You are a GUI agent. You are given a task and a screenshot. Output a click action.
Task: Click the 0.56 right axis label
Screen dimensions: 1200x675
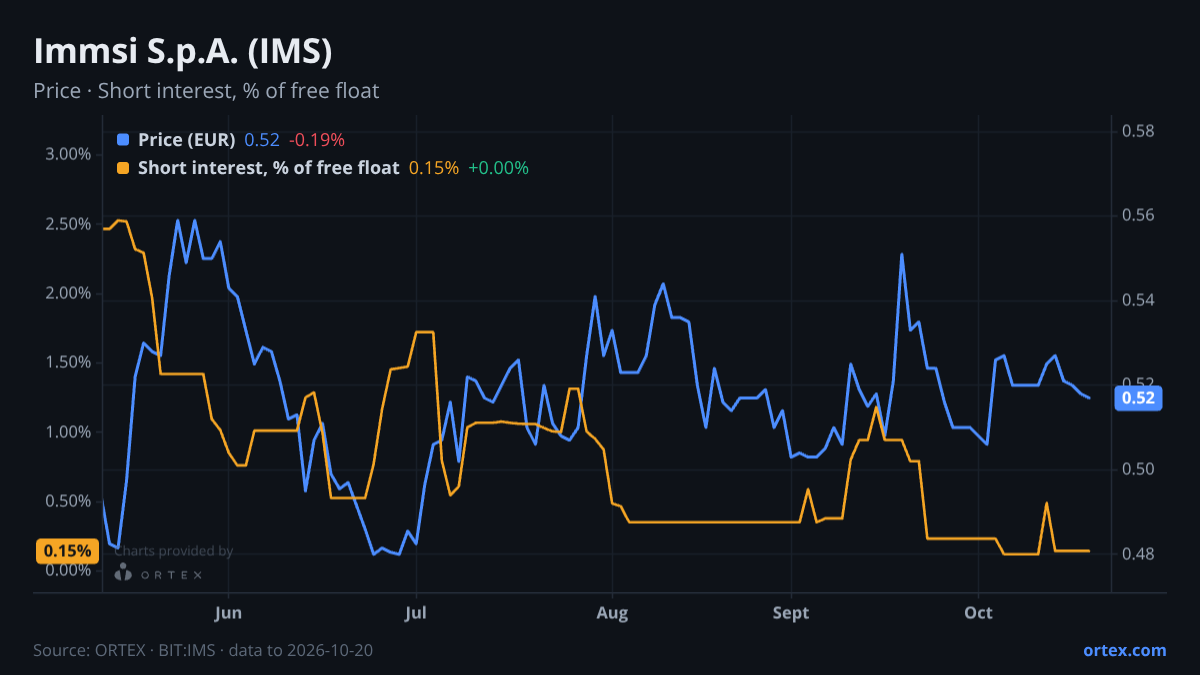click(x=1138, y=215)
